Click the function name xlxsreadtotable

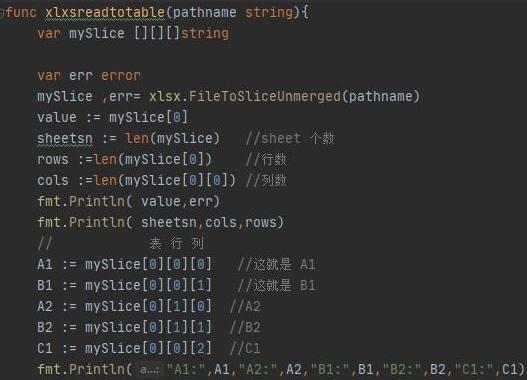[x=105, y=13]
